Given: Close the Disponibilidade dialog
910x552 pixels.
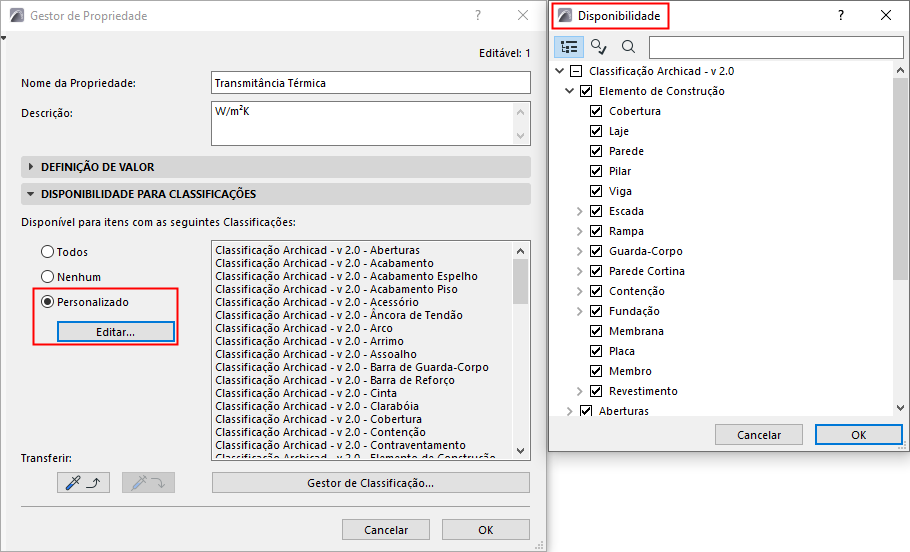Looking at the screenshot, I should (886, 16).
